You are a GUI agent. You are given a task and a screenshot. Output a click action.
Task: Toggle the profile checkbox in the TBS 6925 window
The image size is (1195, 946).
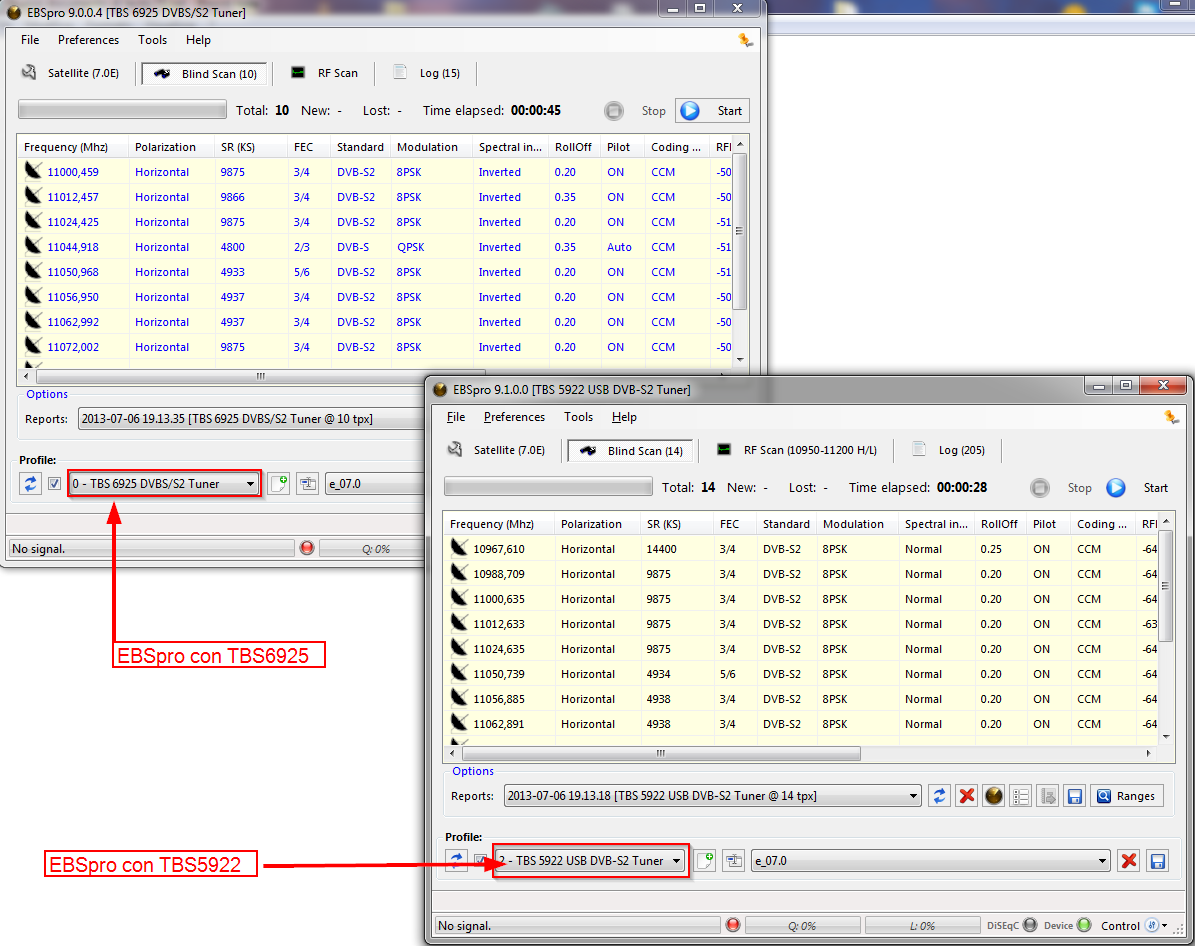[54, 483]
